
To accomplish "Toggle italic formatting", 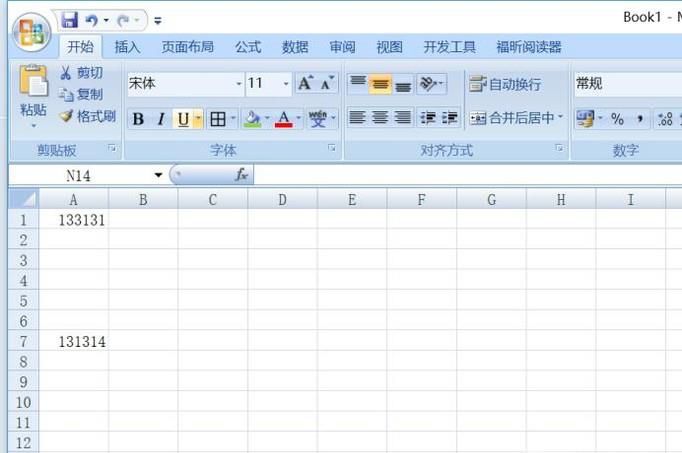I will [x=160, y=119].
